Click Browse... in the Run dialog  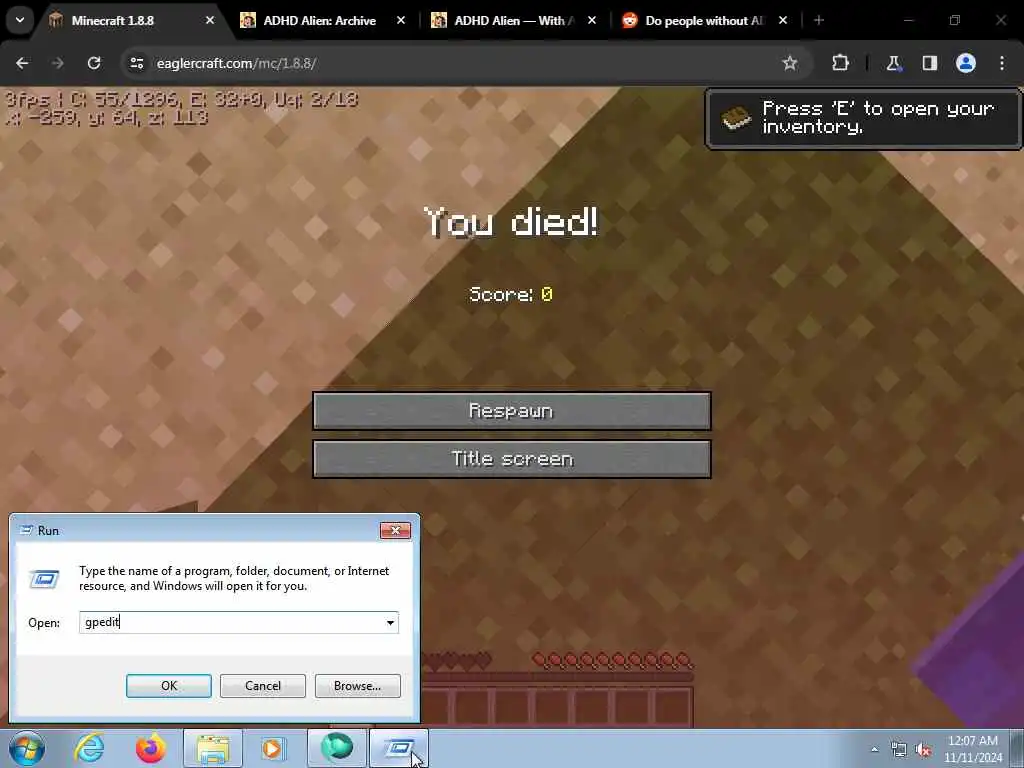[x=357, y=686]
